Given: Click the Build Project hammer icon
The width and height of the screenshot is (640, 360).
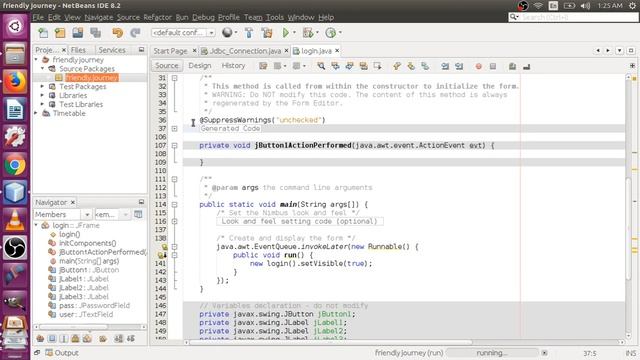Looking at the screenshot, I should [249, 33].
